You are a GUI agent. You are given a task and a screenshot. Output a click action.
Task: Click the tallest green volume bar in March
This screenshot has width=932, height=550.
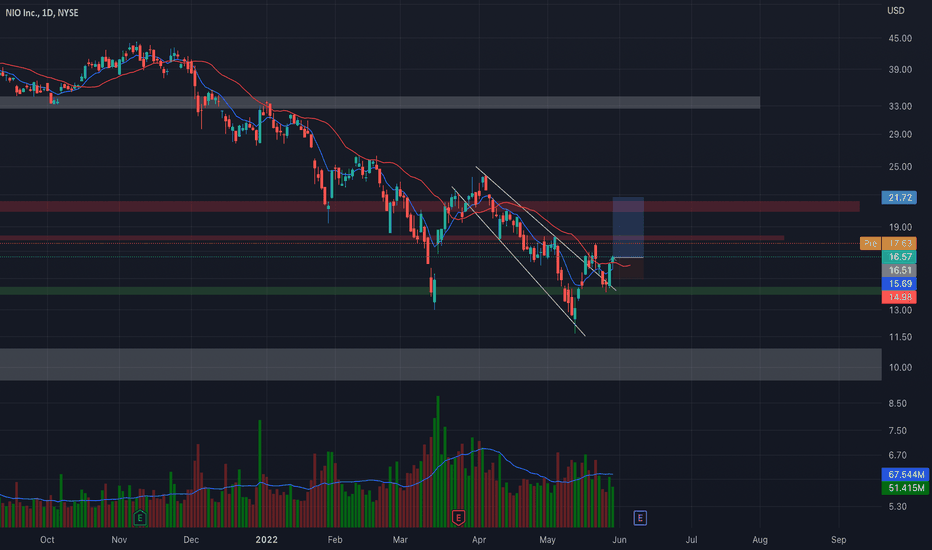438,461
